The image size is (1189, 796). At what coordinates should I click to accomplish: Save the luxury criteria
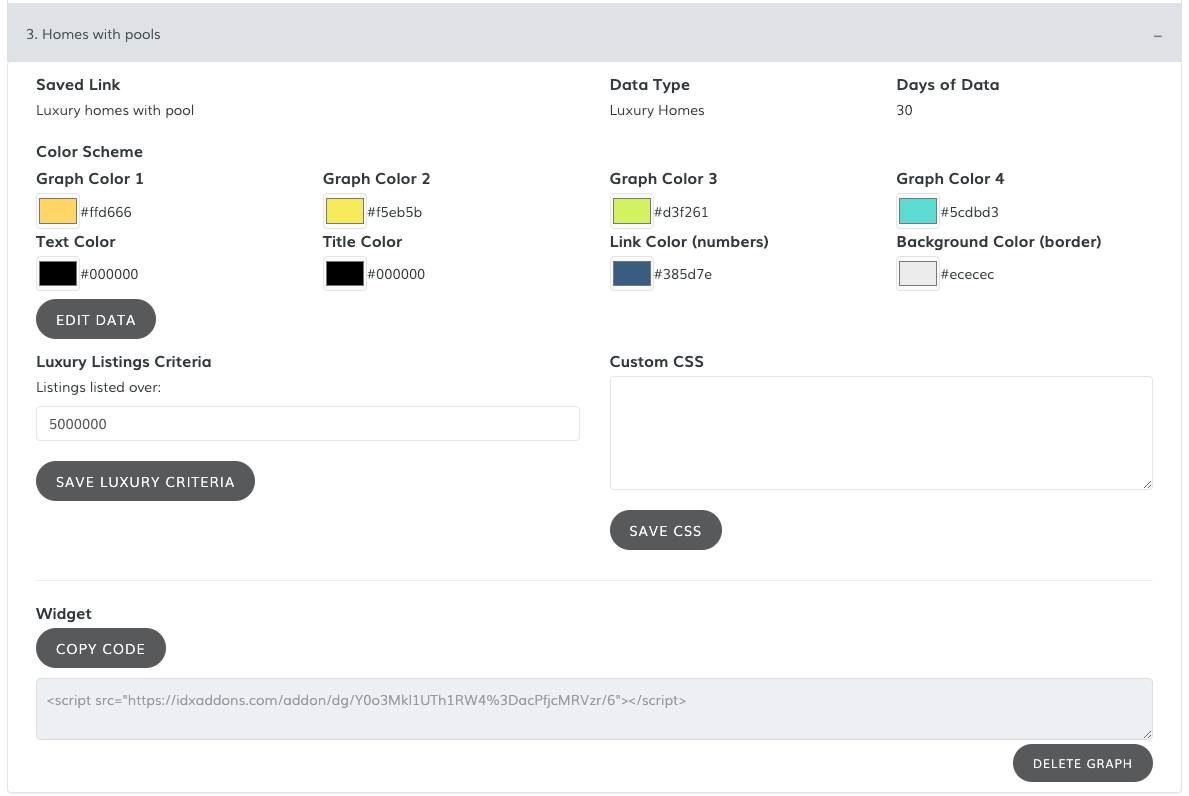pyautogui.click(x=145, y=481)
